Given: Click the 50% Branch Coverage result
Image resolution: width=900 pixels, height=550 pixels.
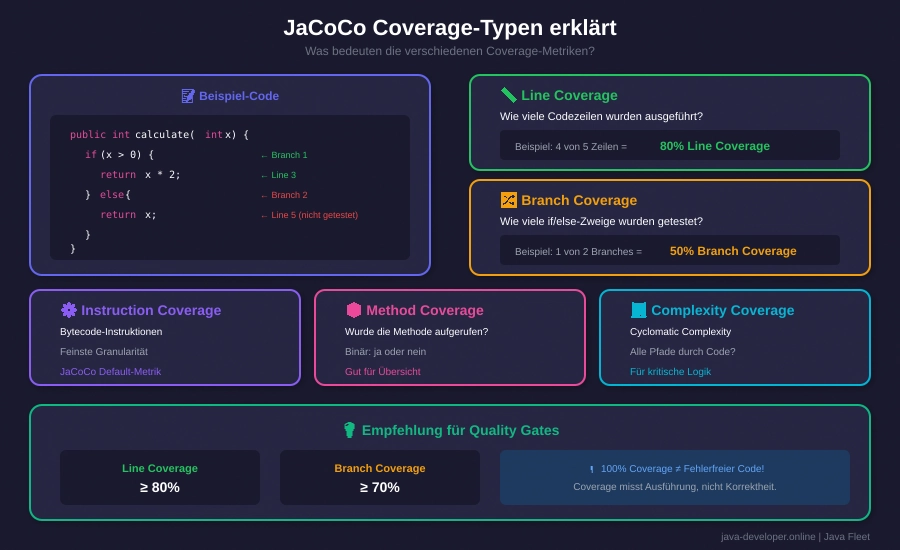Looking at the screenshot, I should [733, 251].
